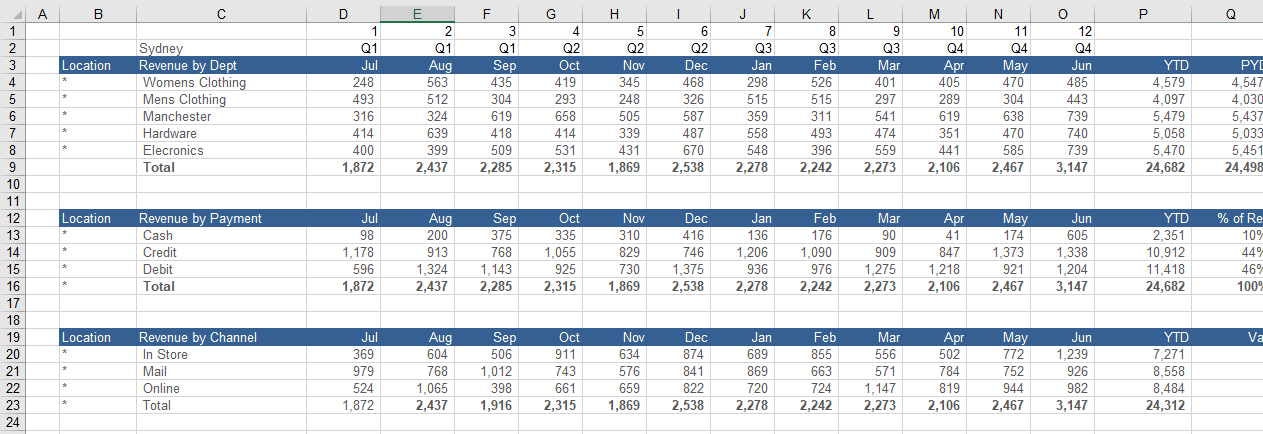Select the Sep total 1,916 cell
The width and height of the screenshot is (1263, 434).
(x=486, y=405)
